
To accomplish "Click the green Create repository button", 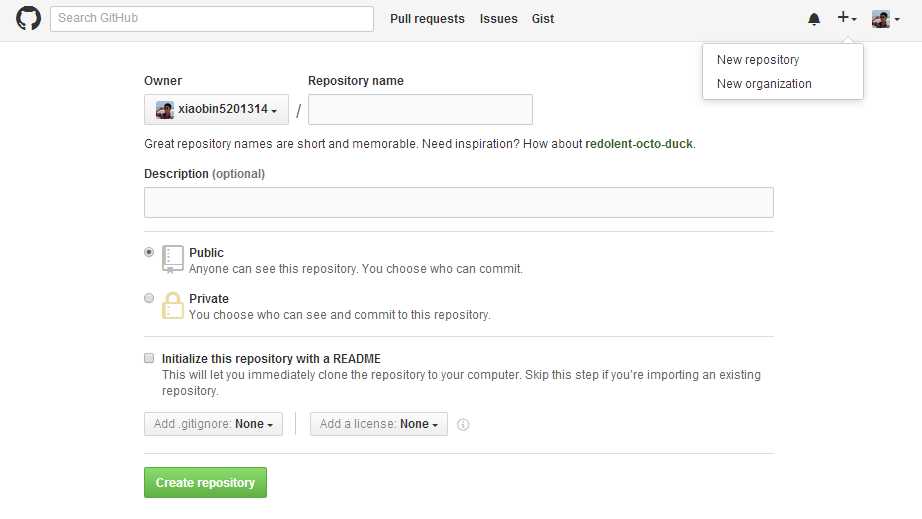I will [205, 483].
